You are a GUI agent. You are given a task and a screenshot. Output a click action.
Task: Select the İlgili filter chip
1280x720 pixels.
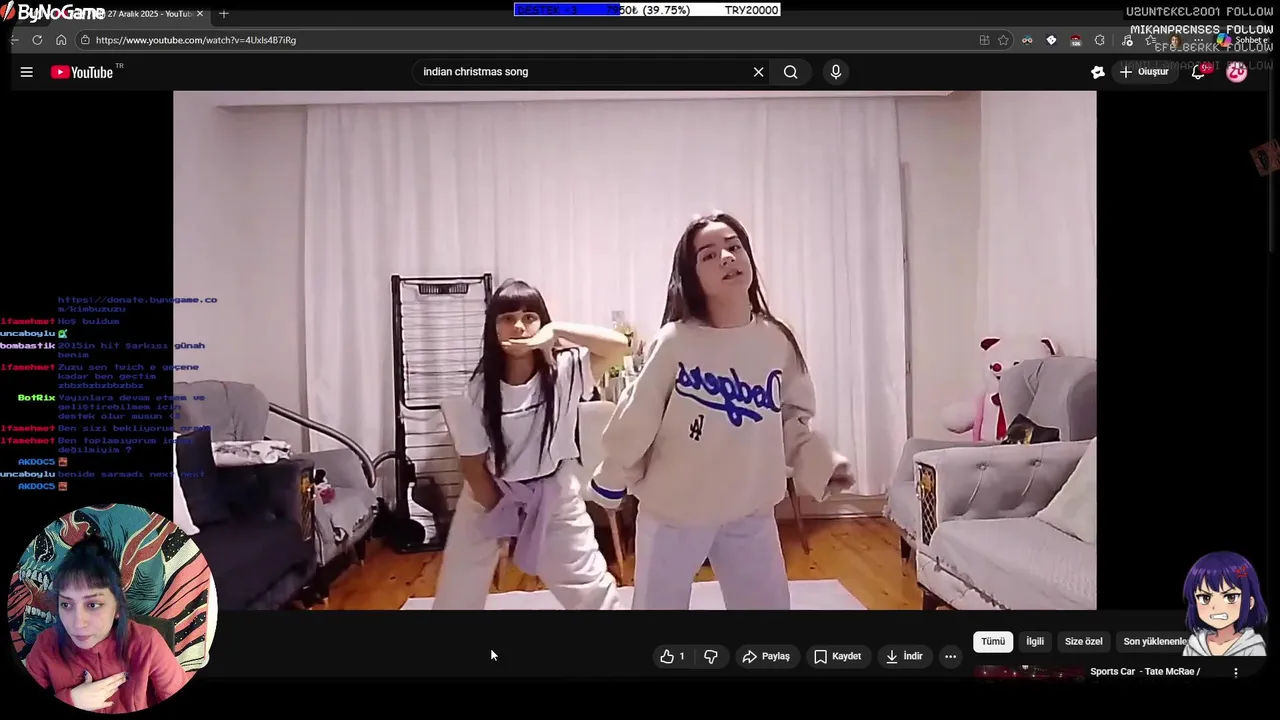pyautogui.click(x=1035, y=641)
